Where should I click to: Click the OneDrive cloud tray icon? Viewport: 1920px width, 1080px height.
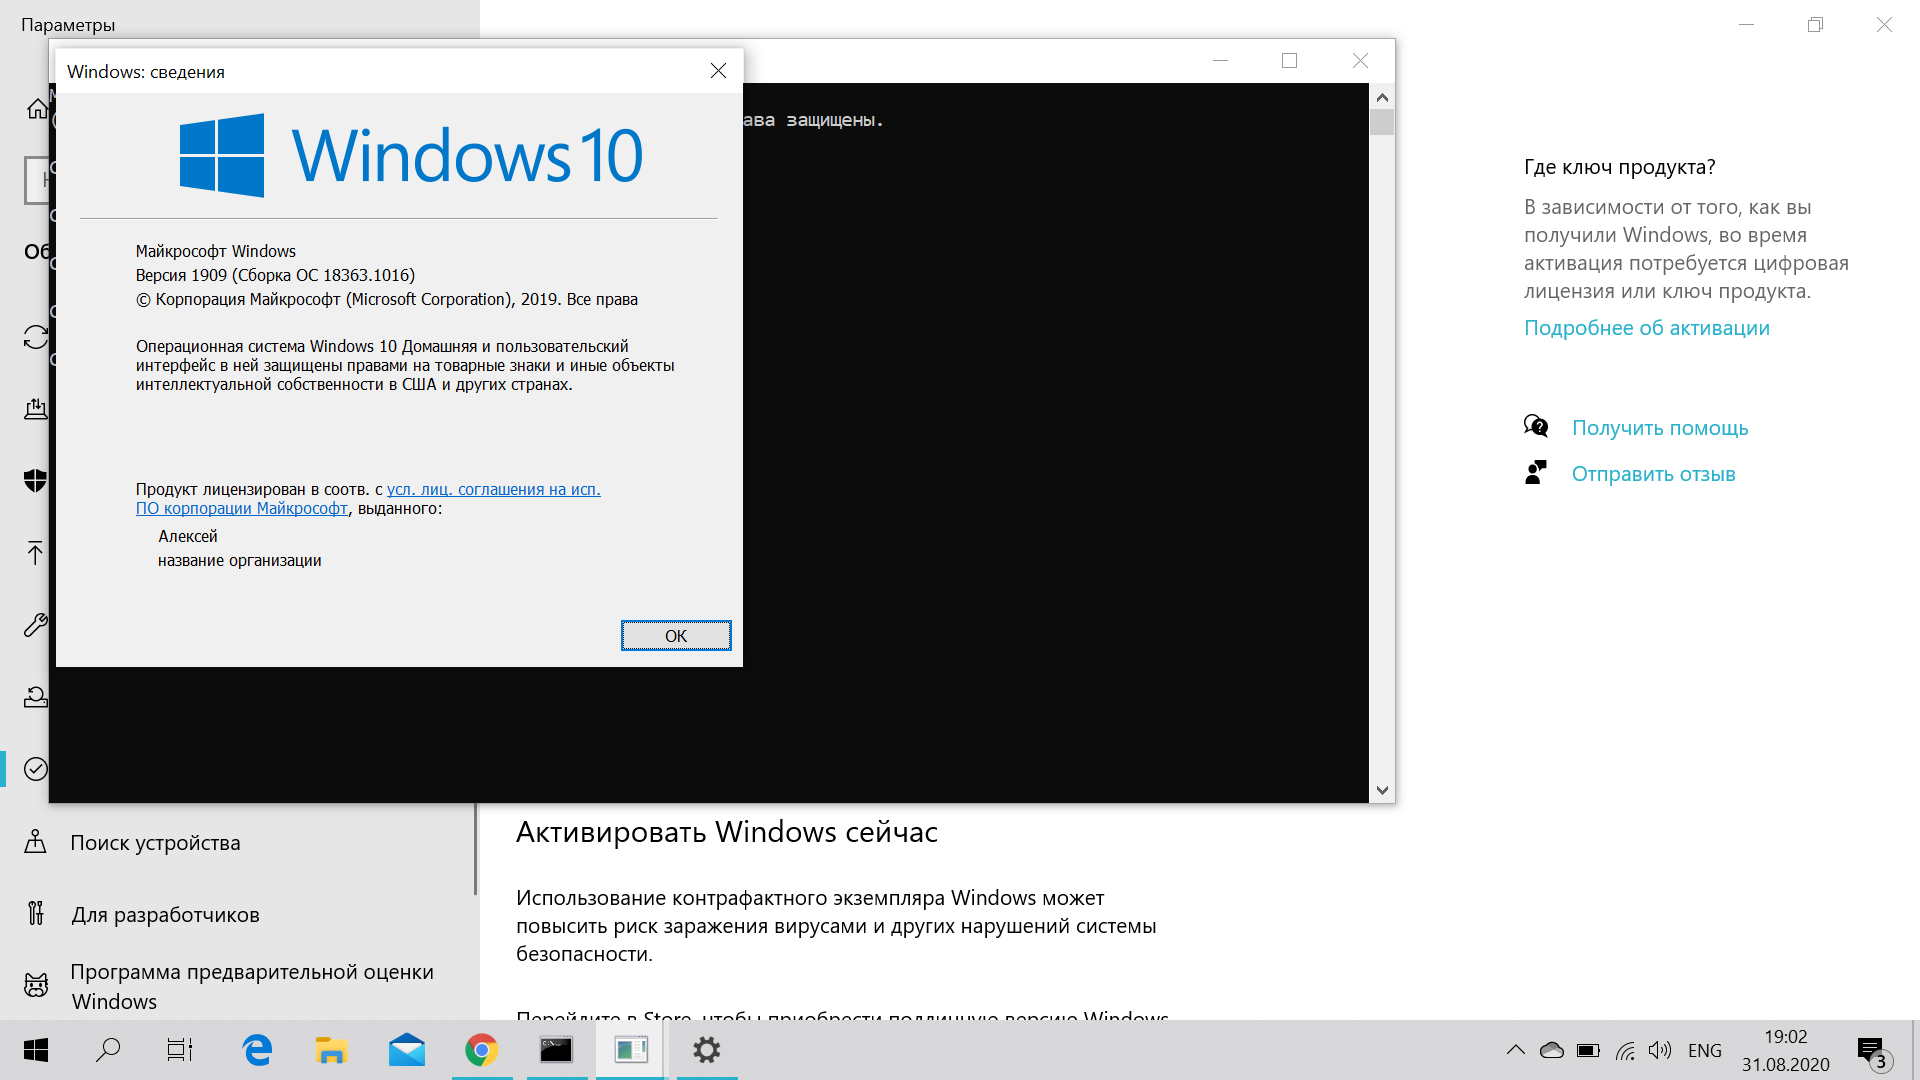coord(1552,1050)
